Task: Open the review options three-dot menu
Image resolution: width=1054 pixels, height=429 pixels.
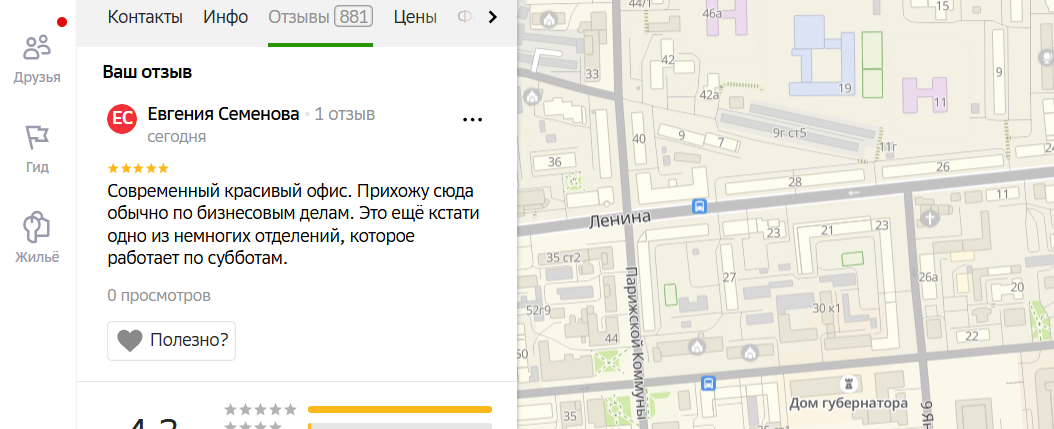Action: 473,120
